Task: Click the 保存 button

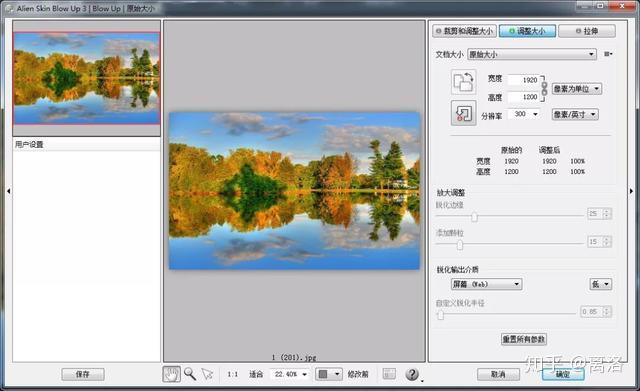Action: coord(83,374)
